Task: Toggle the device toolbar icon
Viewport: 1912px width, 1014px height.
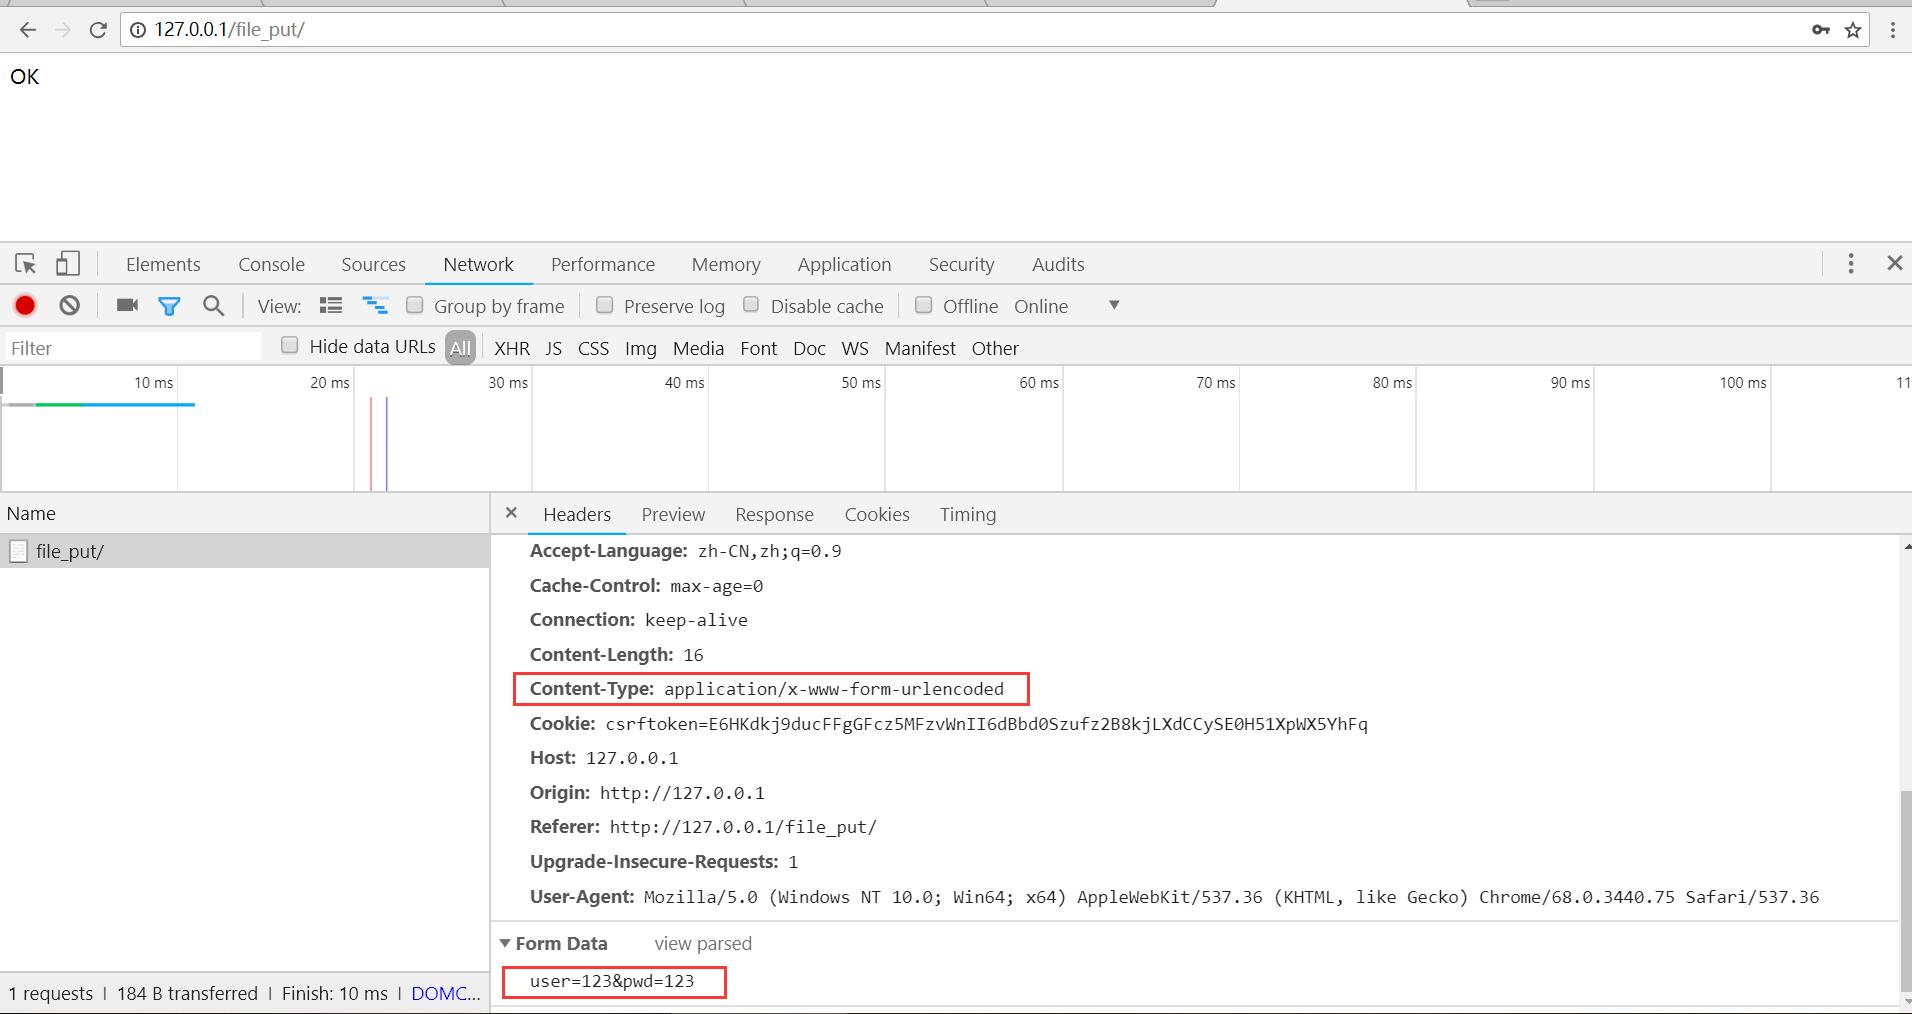Action: (67, 264)
